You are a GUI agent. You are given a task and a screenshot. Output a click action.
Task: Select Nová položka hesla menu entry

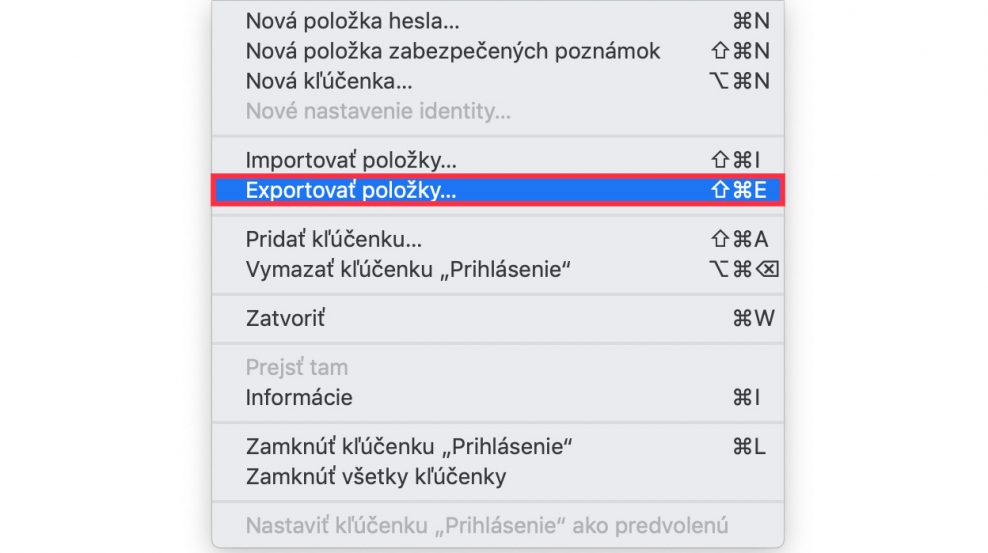(x=498, y=21)
